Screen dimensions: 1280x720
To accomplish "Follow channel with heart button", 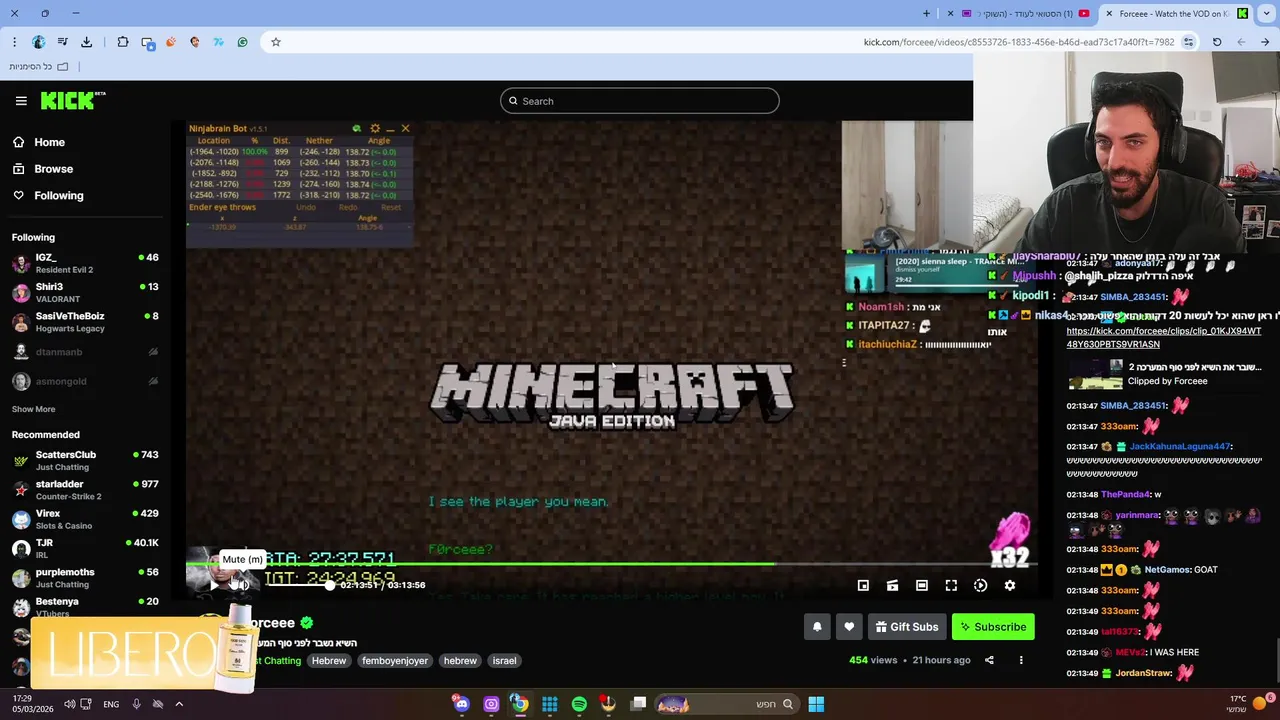I will pos(849,627).
